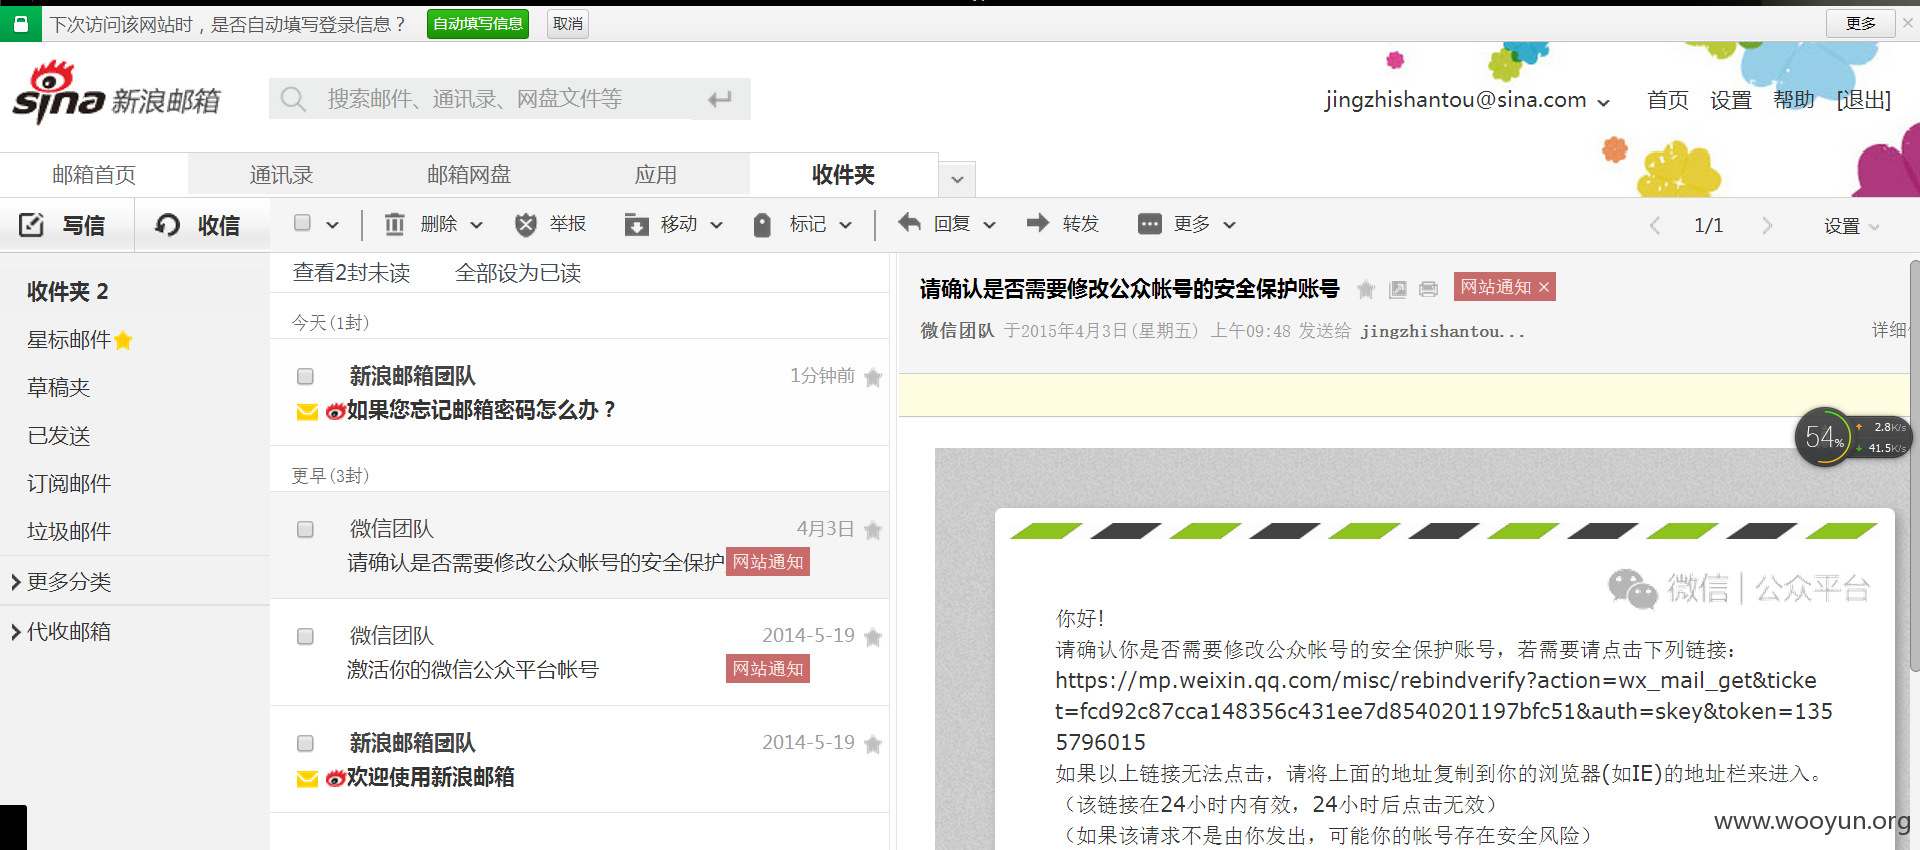This screenshot has width=1920, height=850.
Task: Click the forward arrow icon
Action: pyautogui.click(x=1038, y=222)
